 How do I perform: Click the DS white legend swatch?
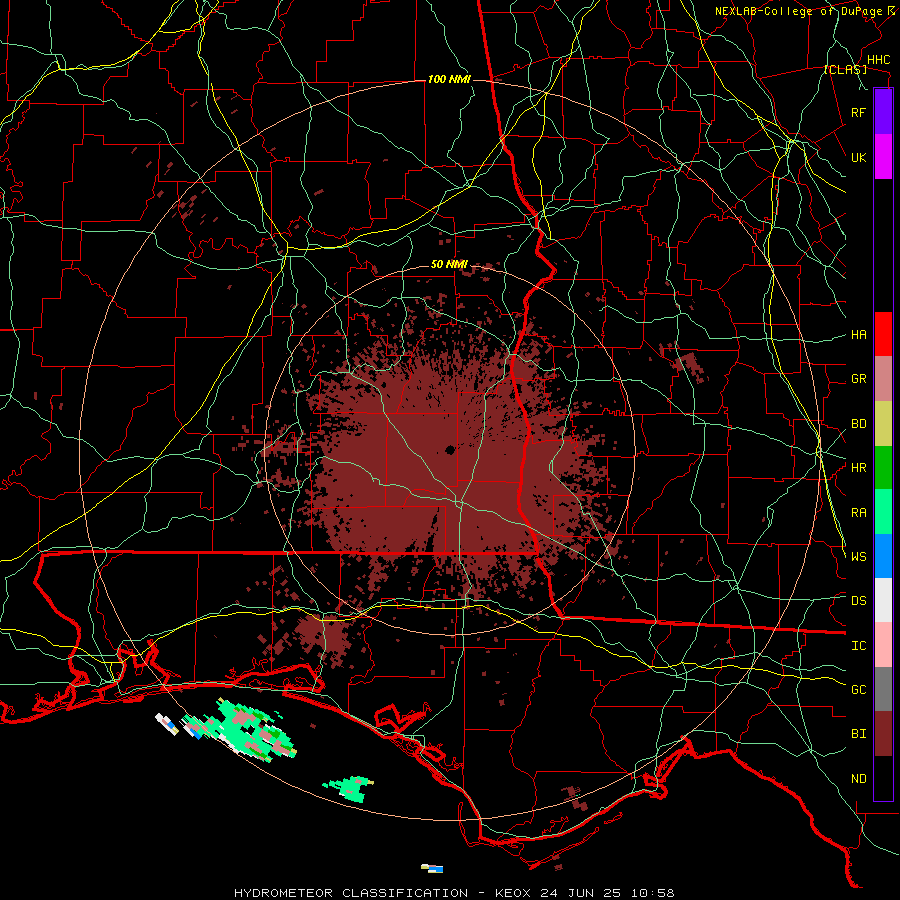[x=883, y=600]
